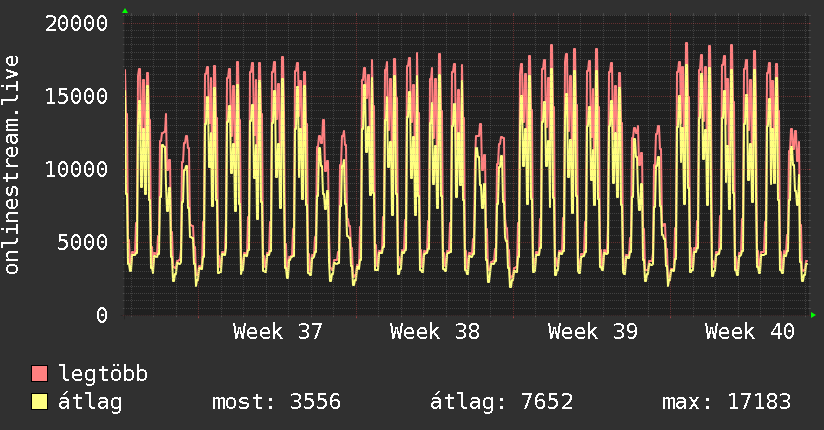Click the Week 40 axis label
The height and width of the screenshot is (430, 824).
pyautogui.click(x=749, y=332)
